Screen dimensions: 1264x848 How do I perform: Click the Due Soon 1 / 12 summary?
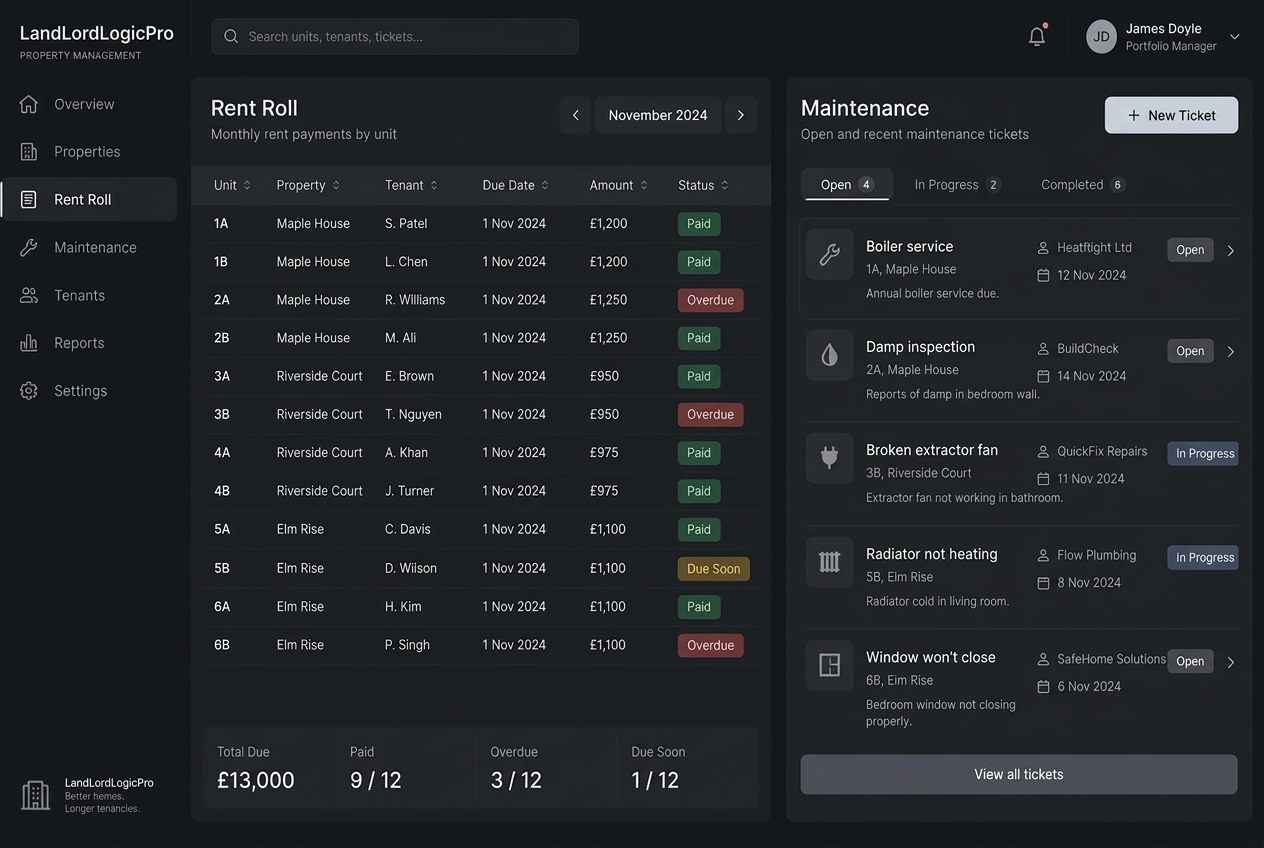658,769
